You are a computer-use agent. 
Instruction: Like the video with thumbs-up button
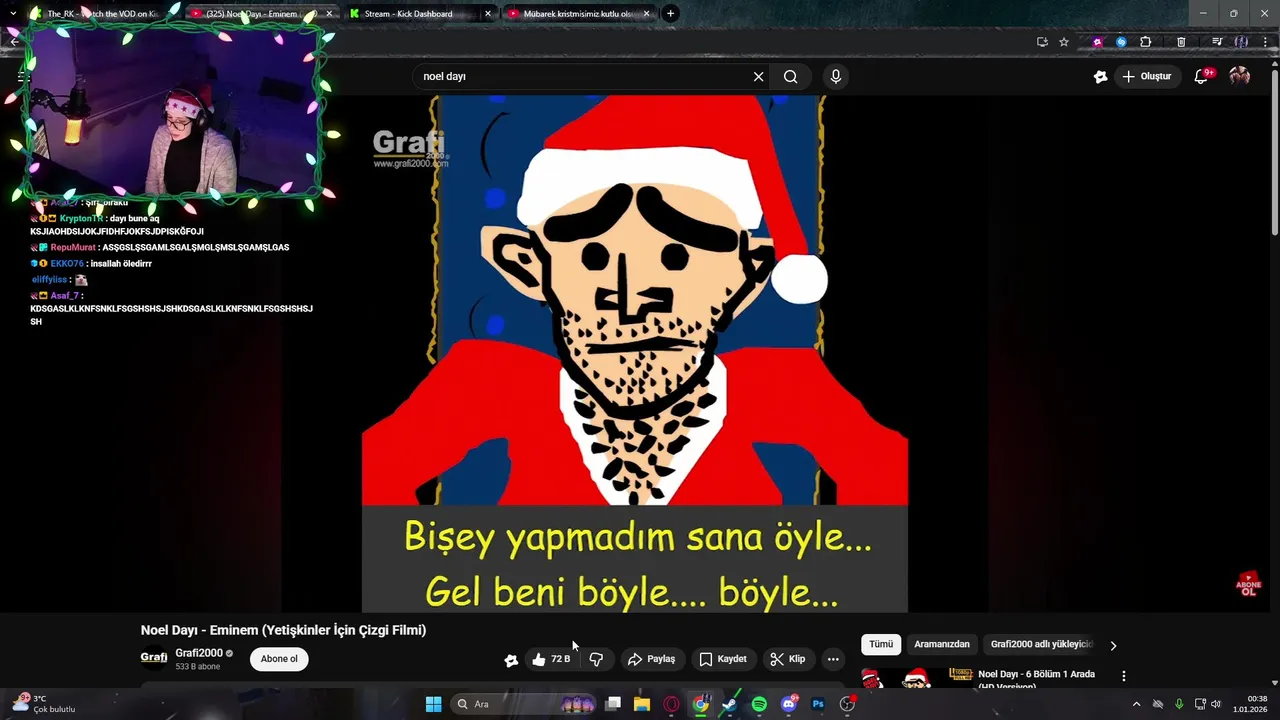[551, 659]
